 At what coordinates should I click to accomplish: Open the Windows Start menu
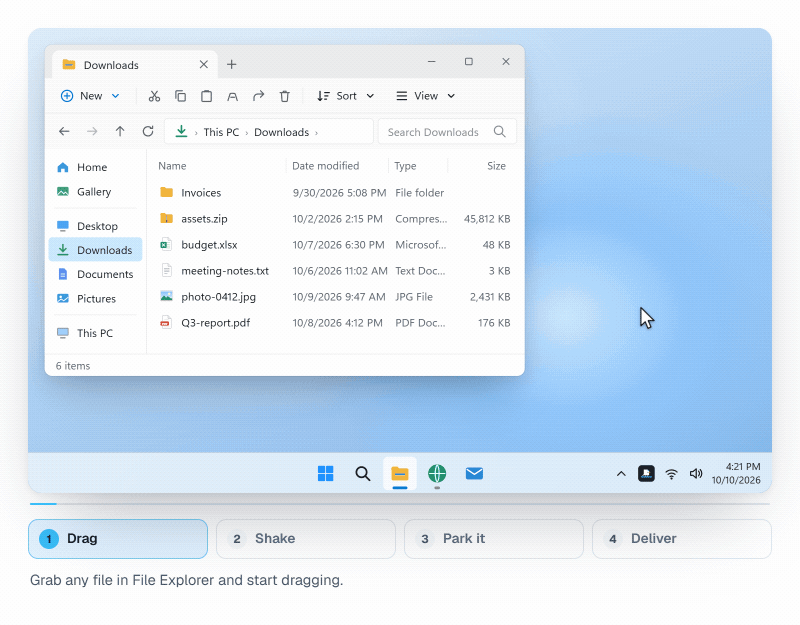[x=326, y=473]
